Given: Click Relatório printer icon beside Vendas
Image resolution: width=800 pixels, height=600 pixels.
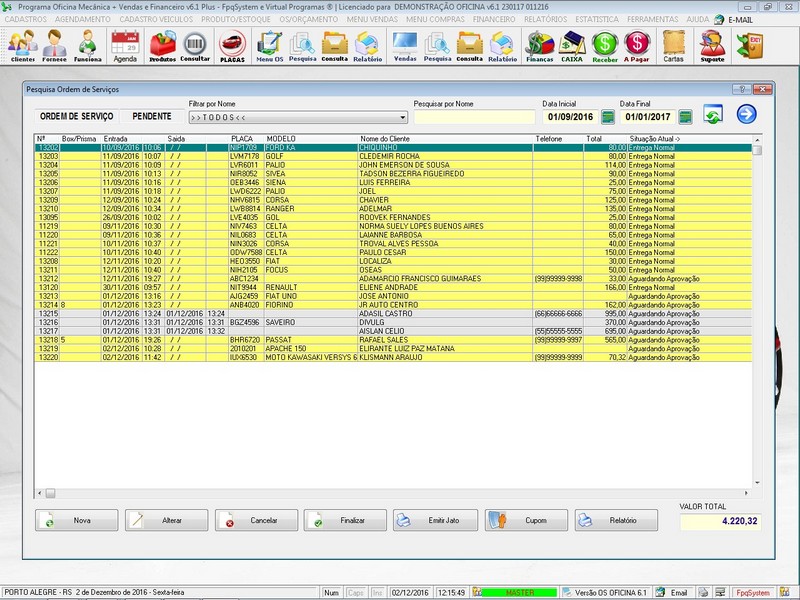Looking at the screenshot, I should (x=367, y=46).
